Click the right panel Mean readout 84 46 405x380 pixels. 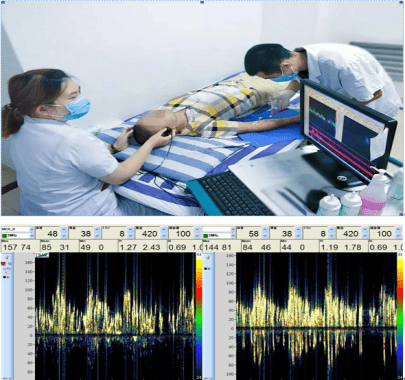coord(256,247)
